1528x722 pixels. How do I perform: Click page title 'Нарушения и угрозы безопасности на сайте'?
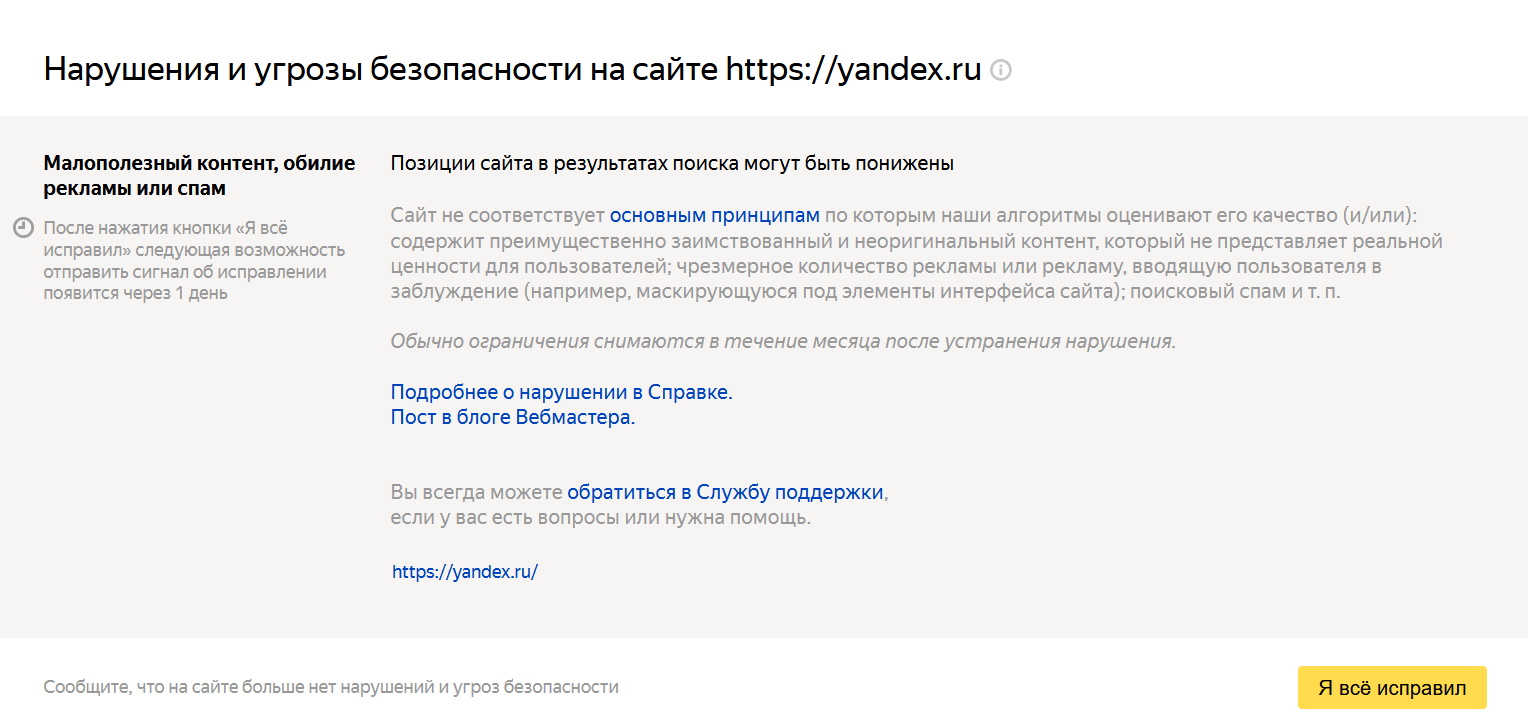point(380,70)
